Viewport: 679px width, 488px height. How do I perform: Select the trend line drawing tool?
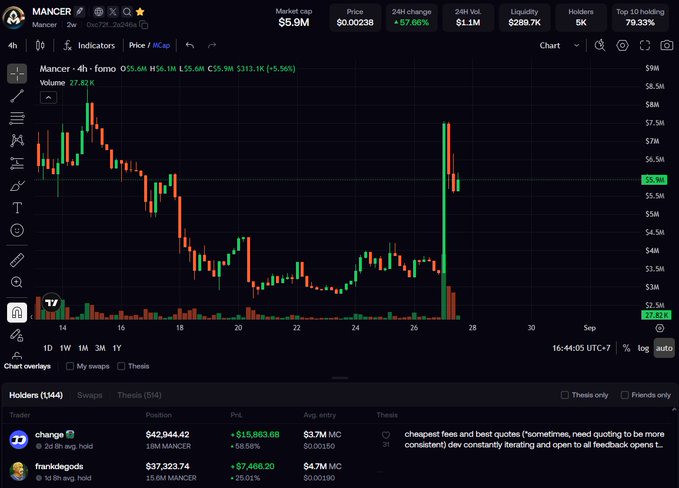tap(17, 96)
